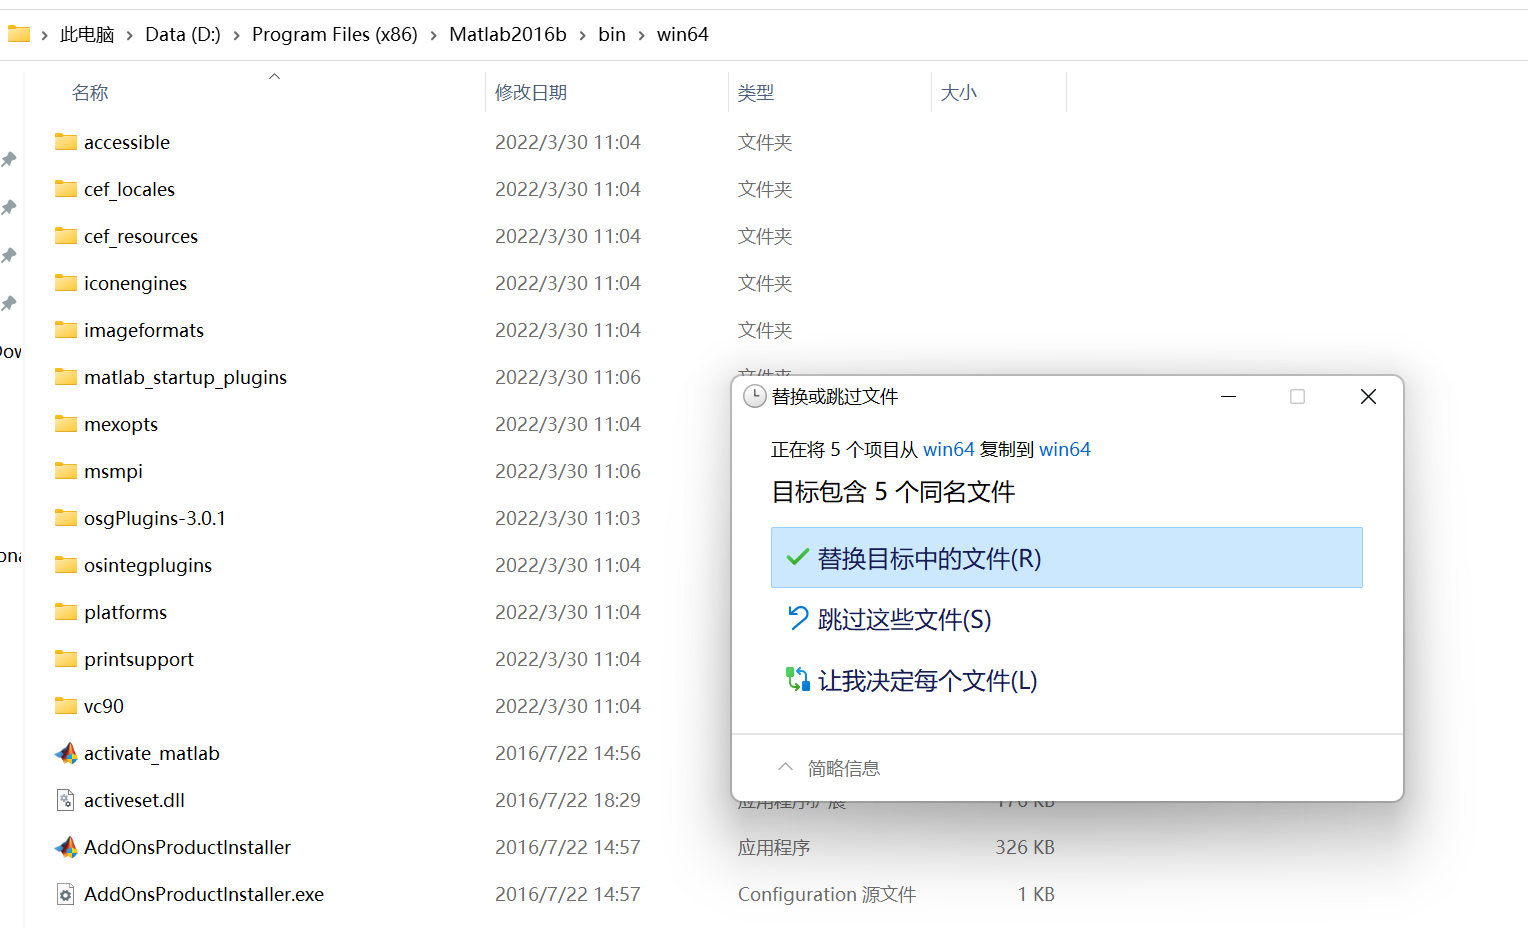Click the activate_matlab MATLAB icon
The height and width of the screenshot is (929, 1528).
[66, 753]
